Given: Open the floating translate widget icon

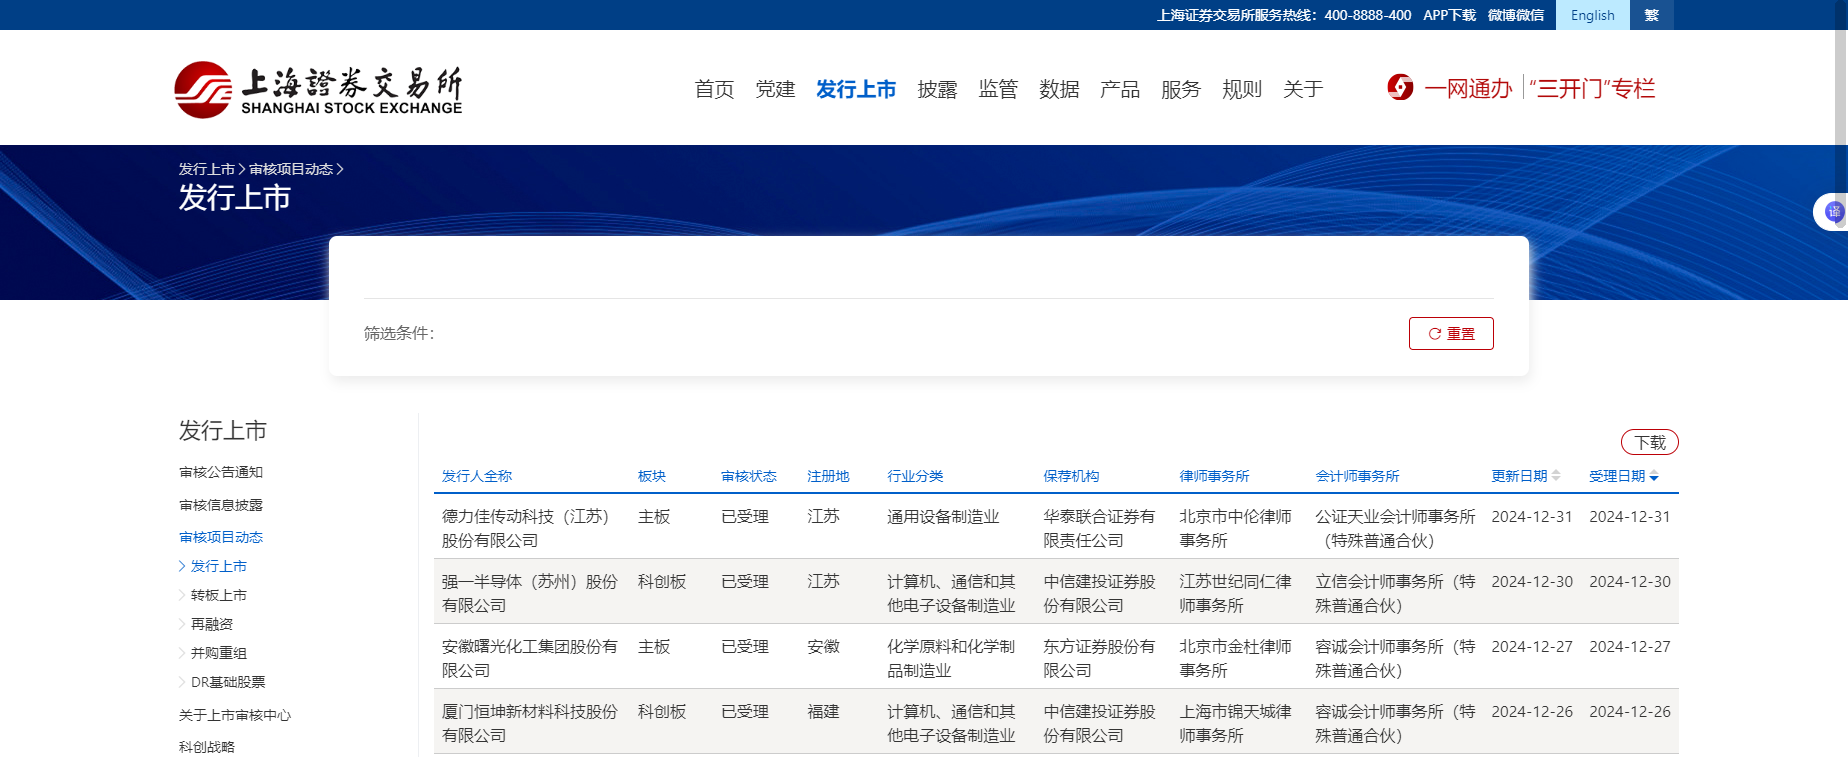Looking at the screenshot, I should click(x=1833, y=212).
